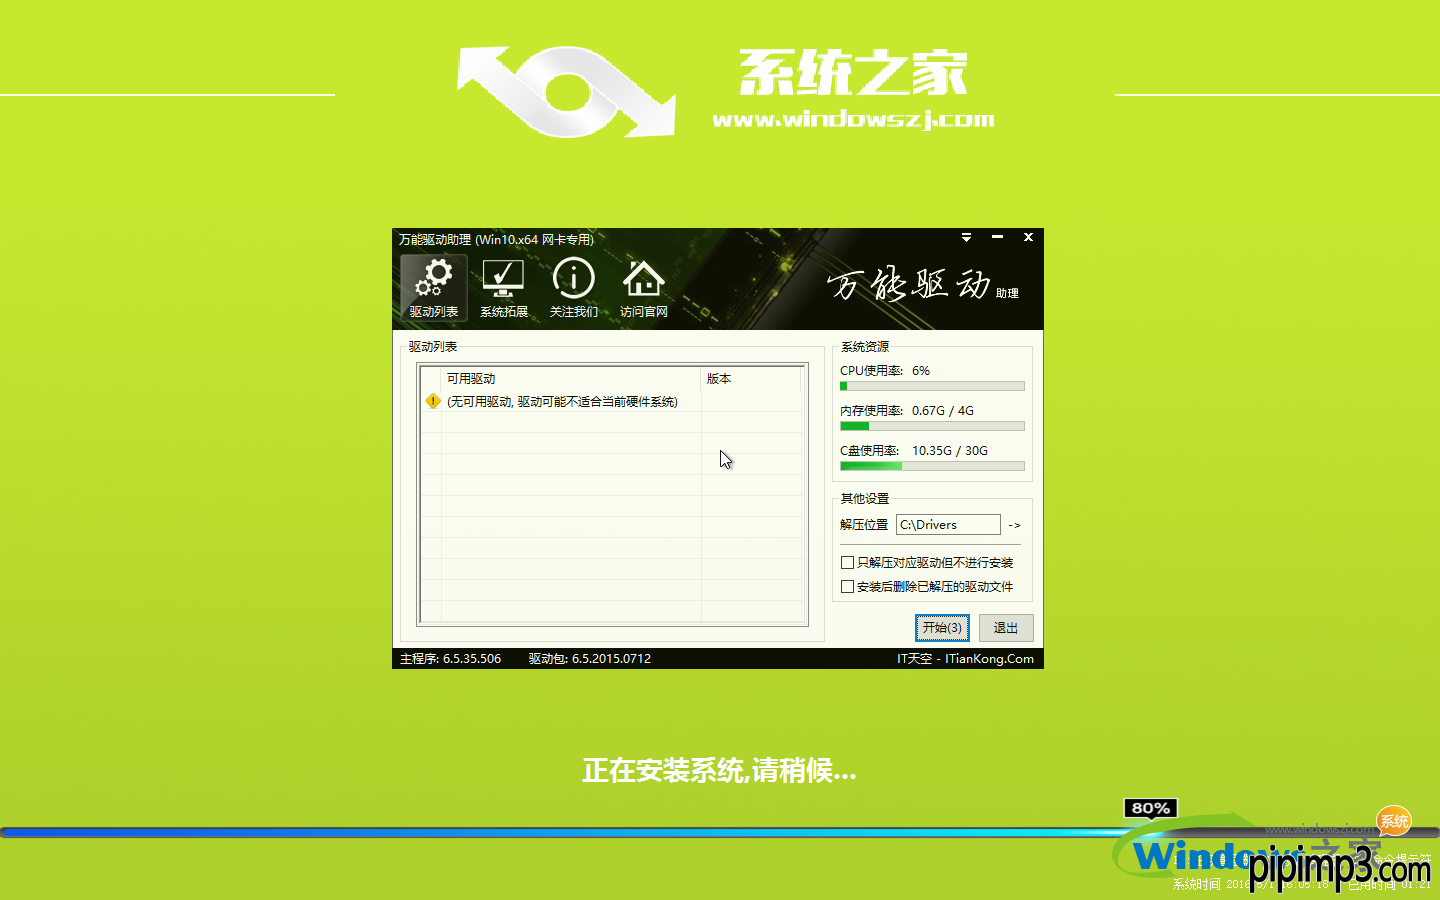Minimize the 万能驱动助理 window

(x=997, y=238)
